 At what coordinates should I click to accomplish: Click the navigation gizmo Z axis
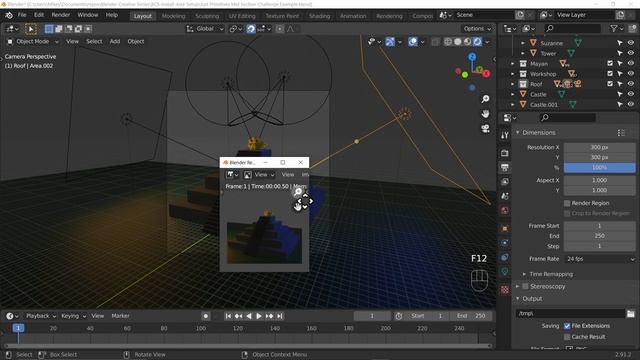pos(472,57)
